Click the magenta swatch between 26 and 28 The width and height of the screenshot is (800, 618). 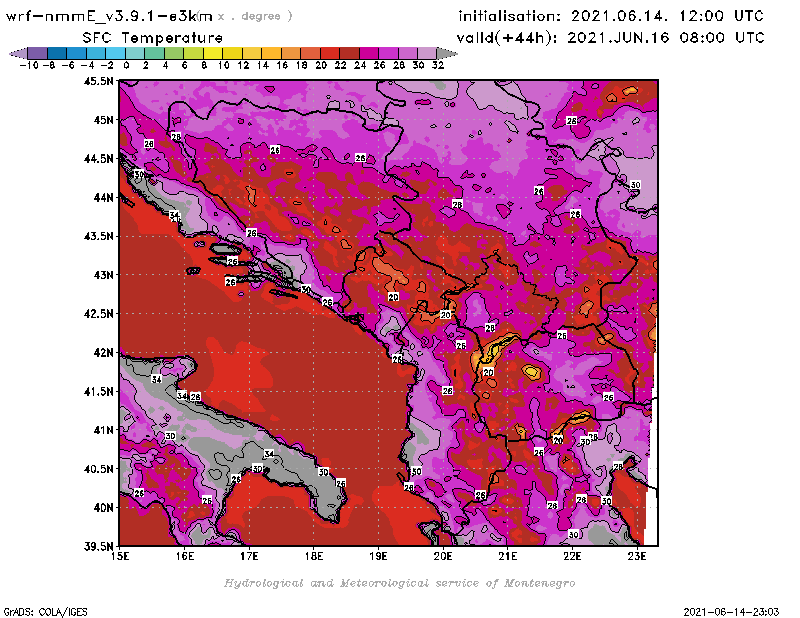coord(390,52)
